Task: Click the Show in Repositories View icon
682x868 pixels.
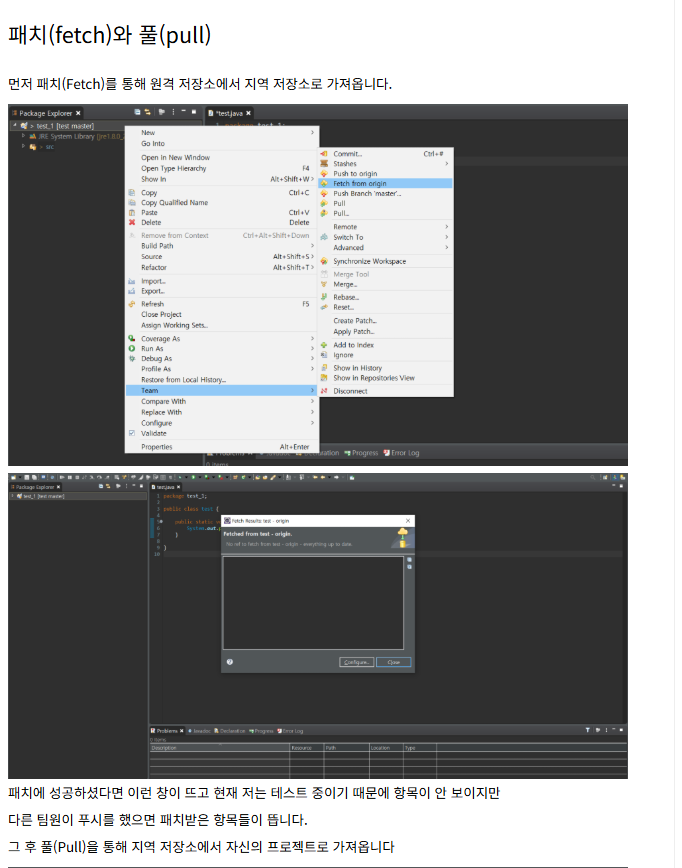Action: click(324, 378)
